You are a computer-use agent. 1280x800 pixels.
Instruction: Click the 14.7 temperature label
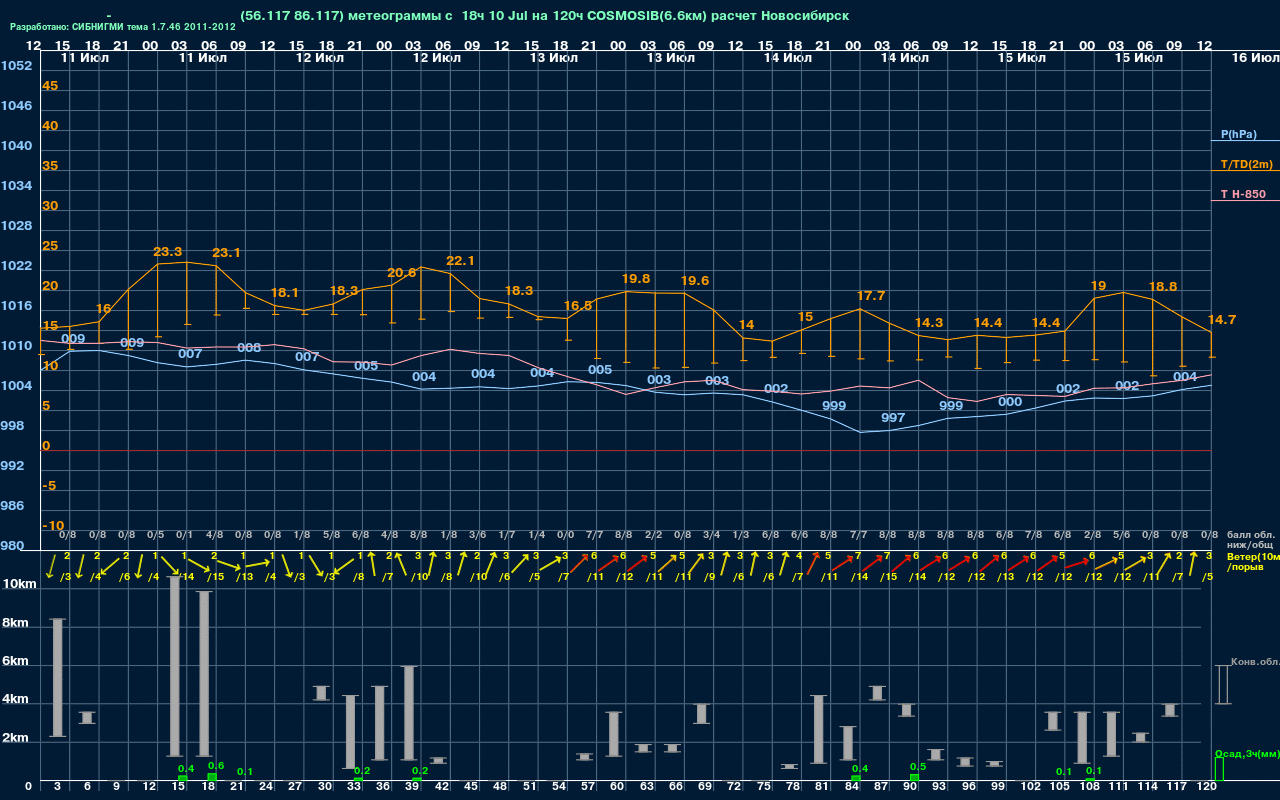pos(1222,320)
